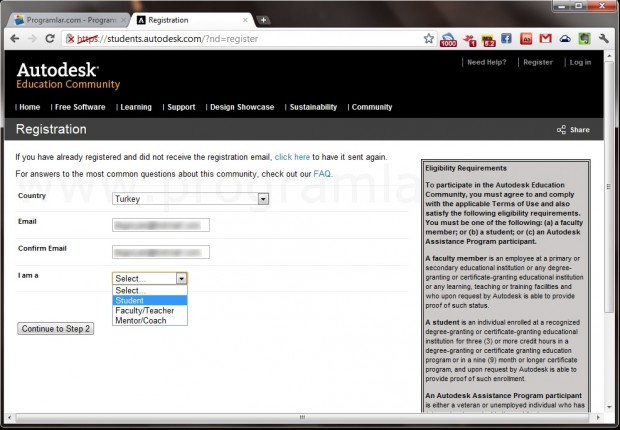Click the Confirm Email input field
Image resolution: width=620 pixels, height=430 pixels.
[161, 252]
